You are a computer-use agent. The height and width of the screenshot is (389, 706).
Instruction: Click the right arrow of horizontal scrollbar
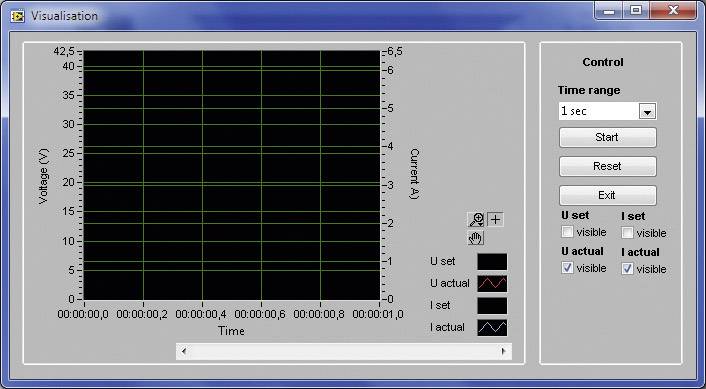503,351
